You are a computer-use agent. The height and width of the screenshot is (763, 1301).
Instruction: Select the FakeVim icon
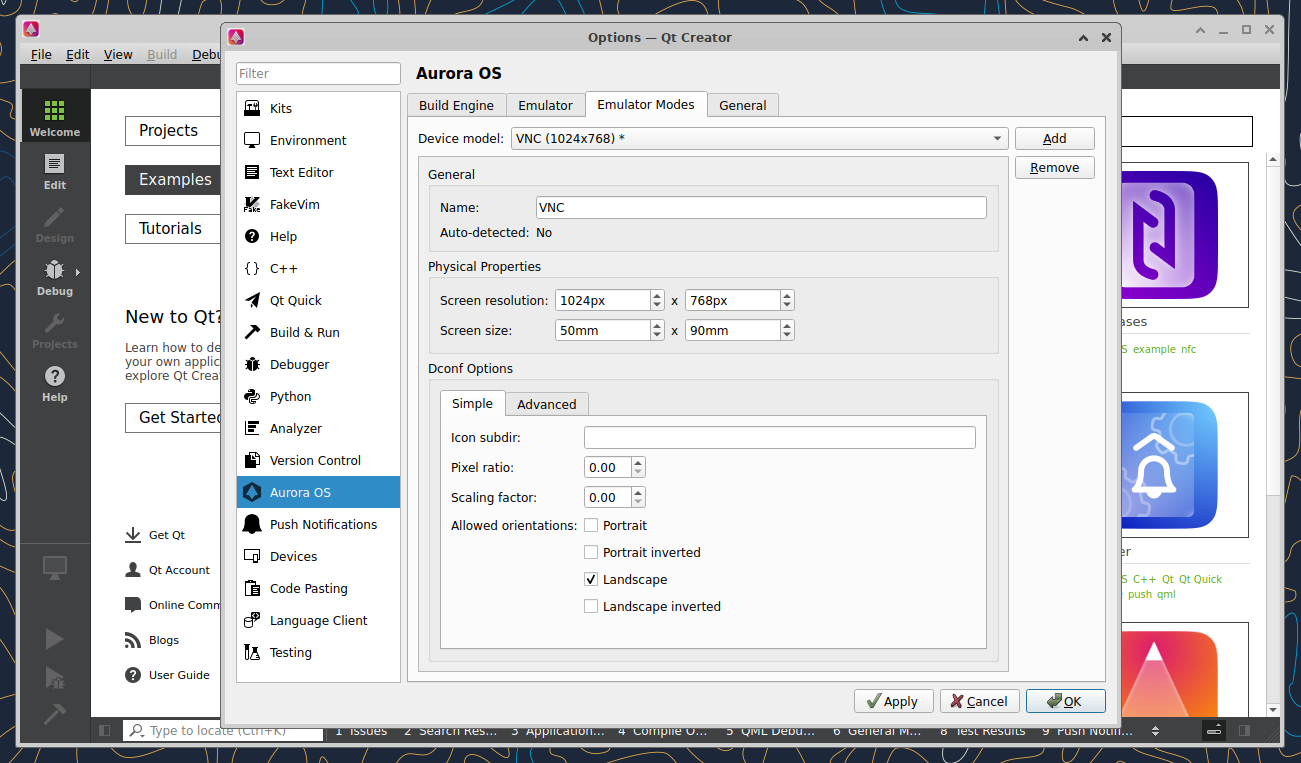pos(252,204)
